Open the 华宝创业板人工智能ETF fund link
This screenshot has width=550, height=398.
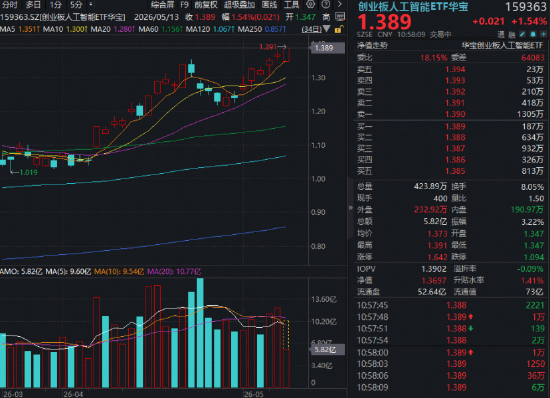click(x=502, y=46)
